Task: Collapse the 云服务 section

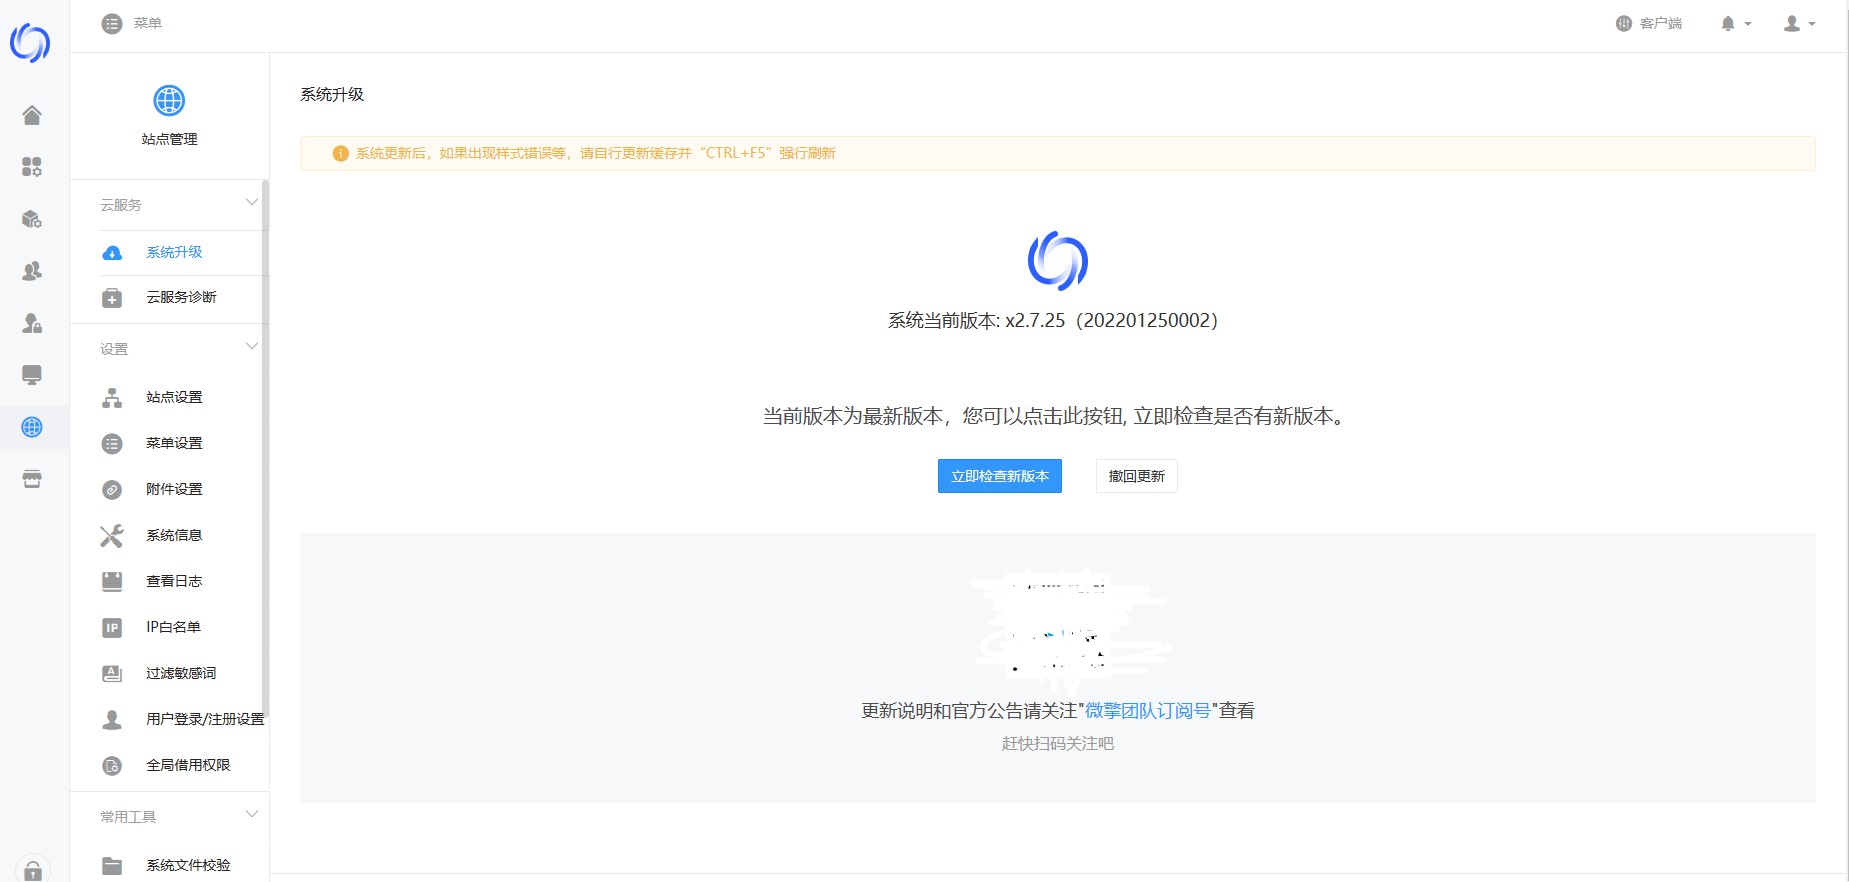Action: coord(251,203)
